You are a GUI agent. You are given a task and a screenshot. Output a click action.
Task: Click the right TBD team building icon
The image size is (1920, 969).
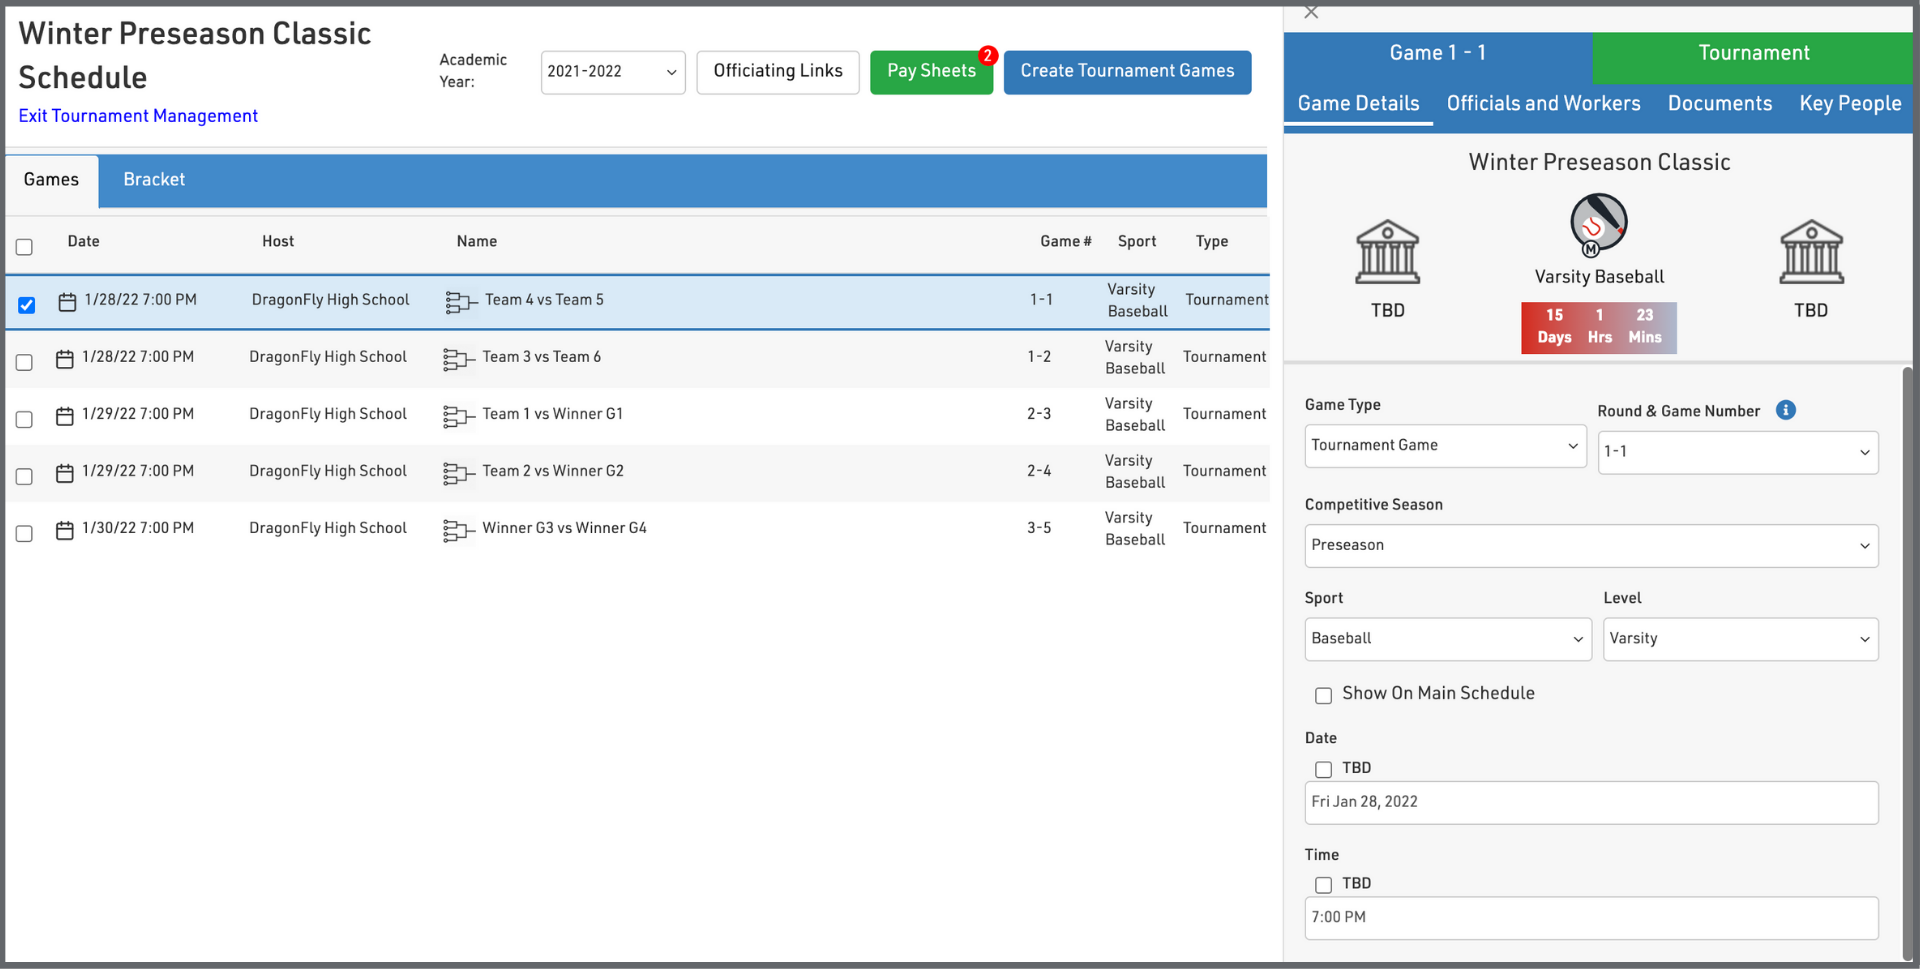[1810, 253]
